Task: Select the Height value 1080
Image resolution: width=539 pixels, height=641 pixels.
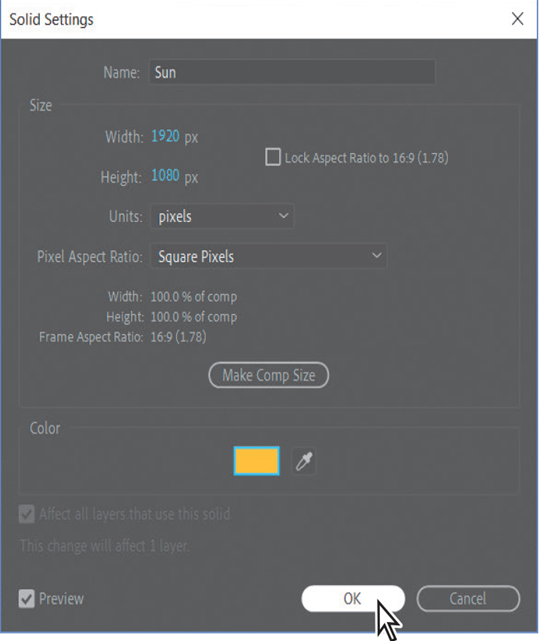Action: 165,175
